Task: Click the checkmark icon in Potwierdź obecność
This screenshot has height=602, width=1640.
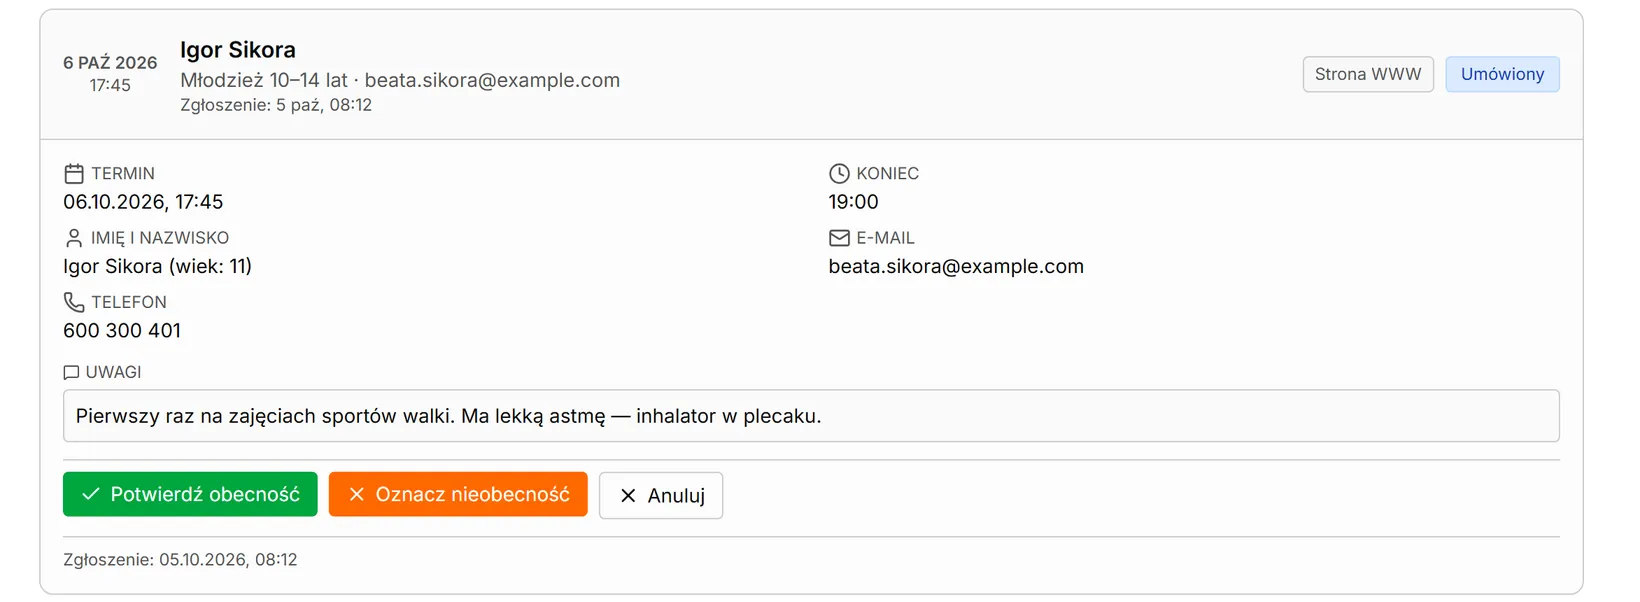Action: coord(91,494)
